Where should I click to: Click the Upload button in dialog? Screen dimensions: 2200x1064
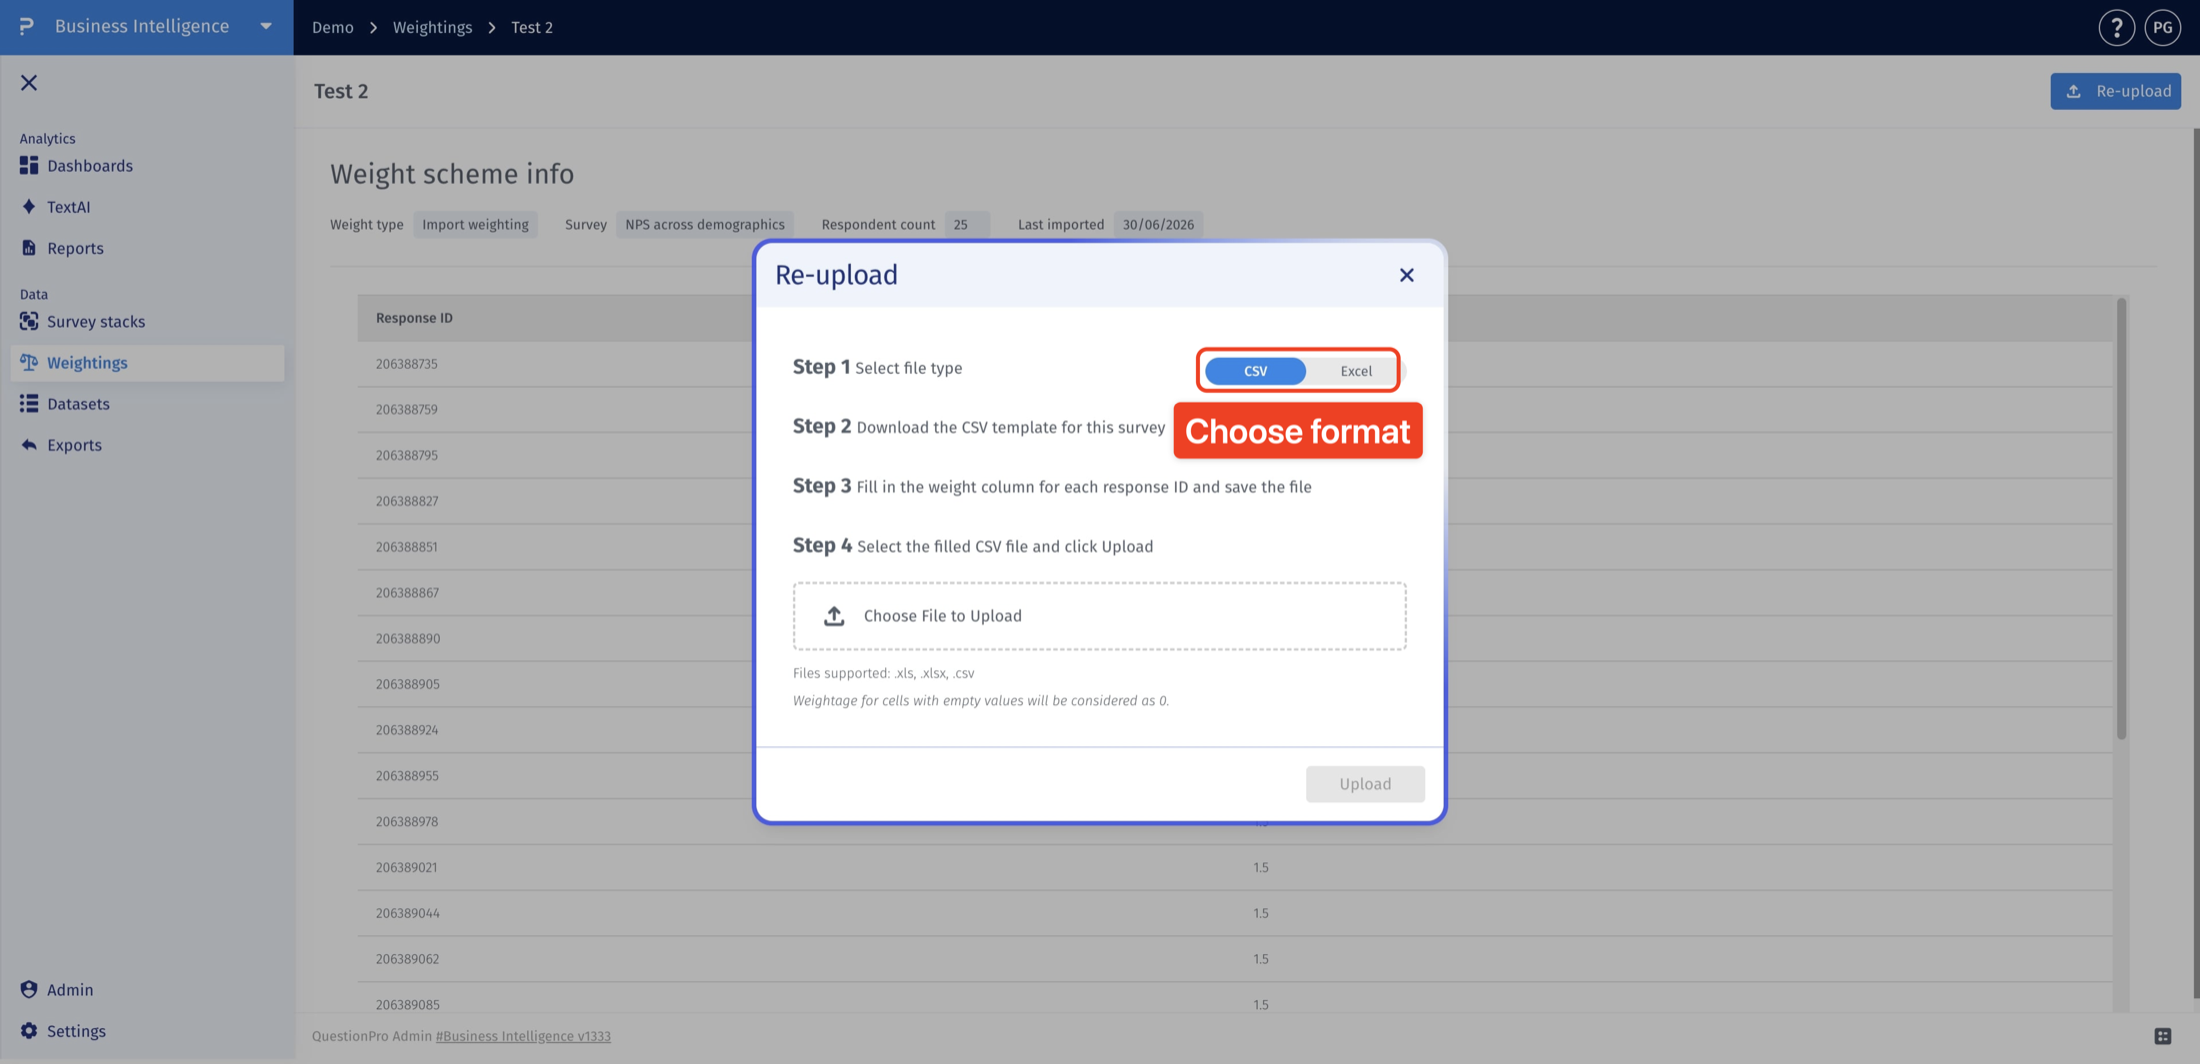pos(1365,784)
